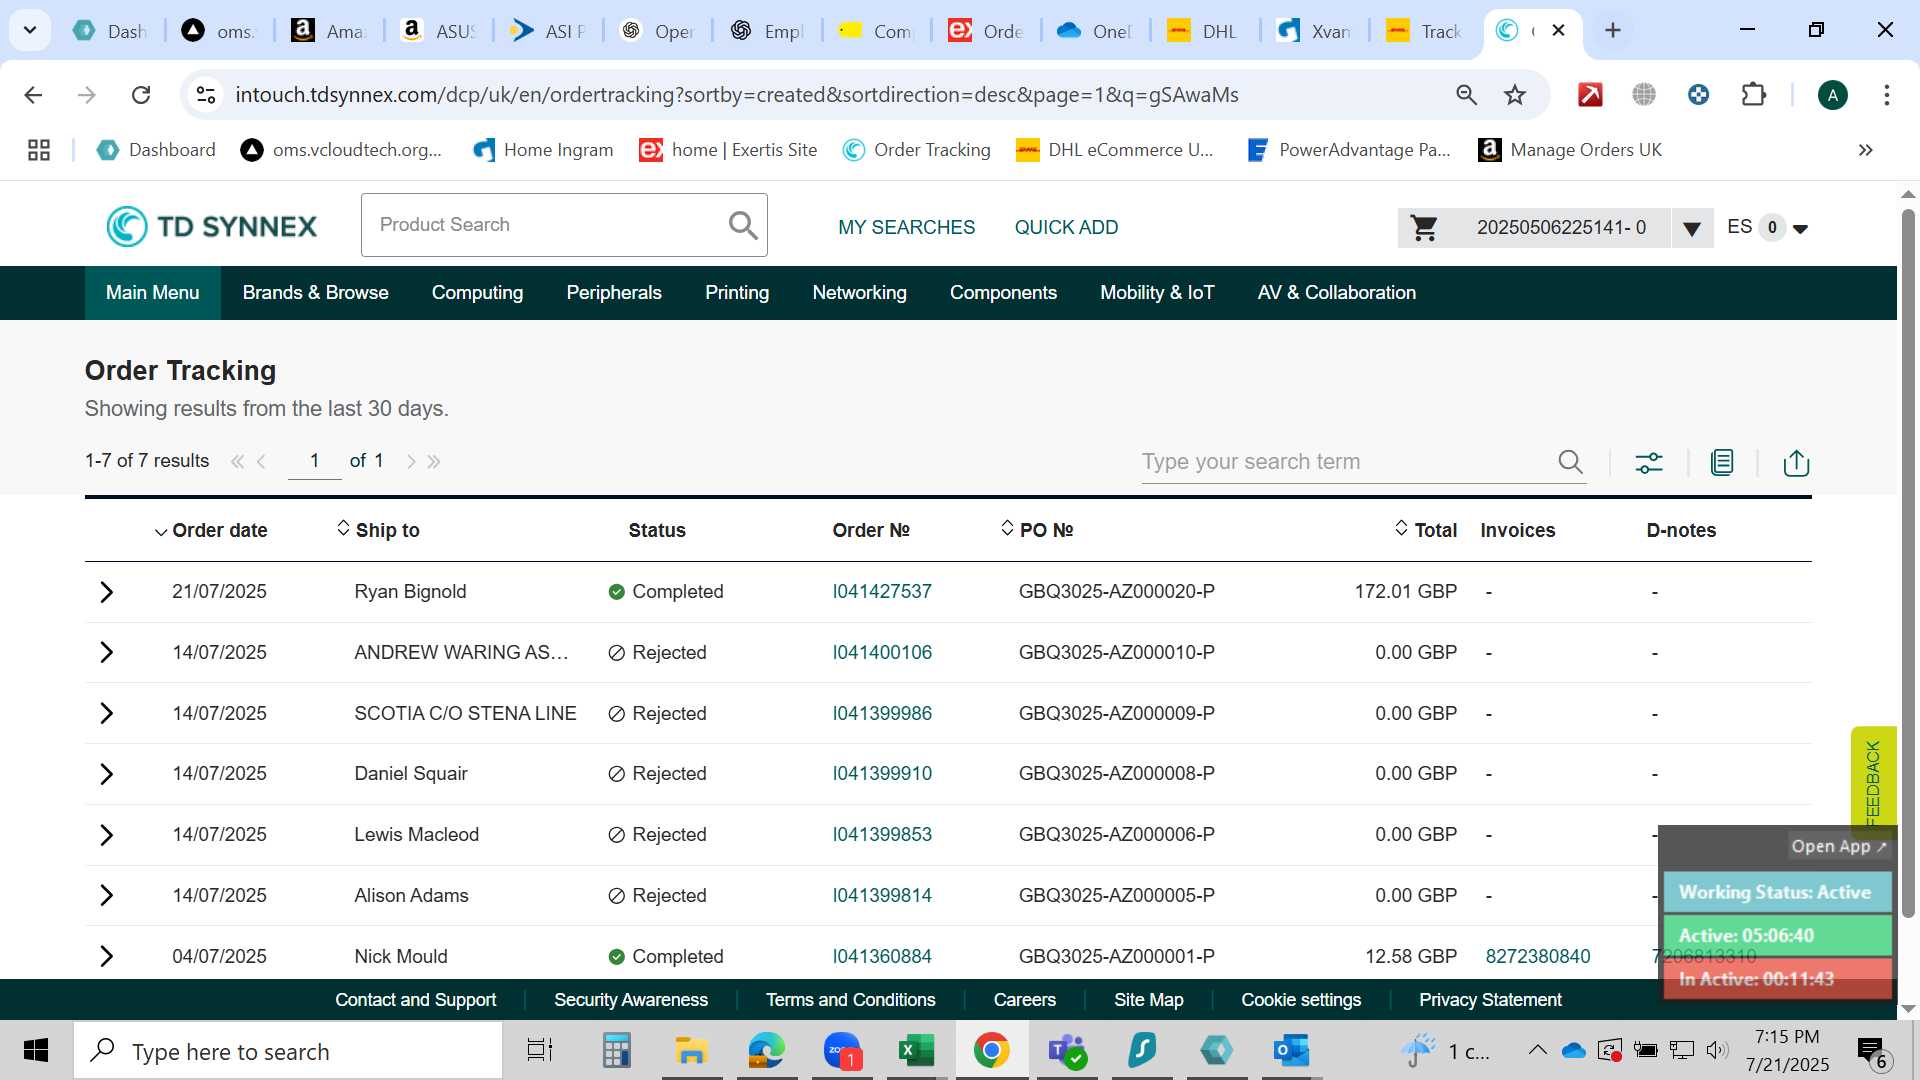1920x1080 pixels.
Task: Expand the Alison Adams order row
Action: [x=107, y=896]
